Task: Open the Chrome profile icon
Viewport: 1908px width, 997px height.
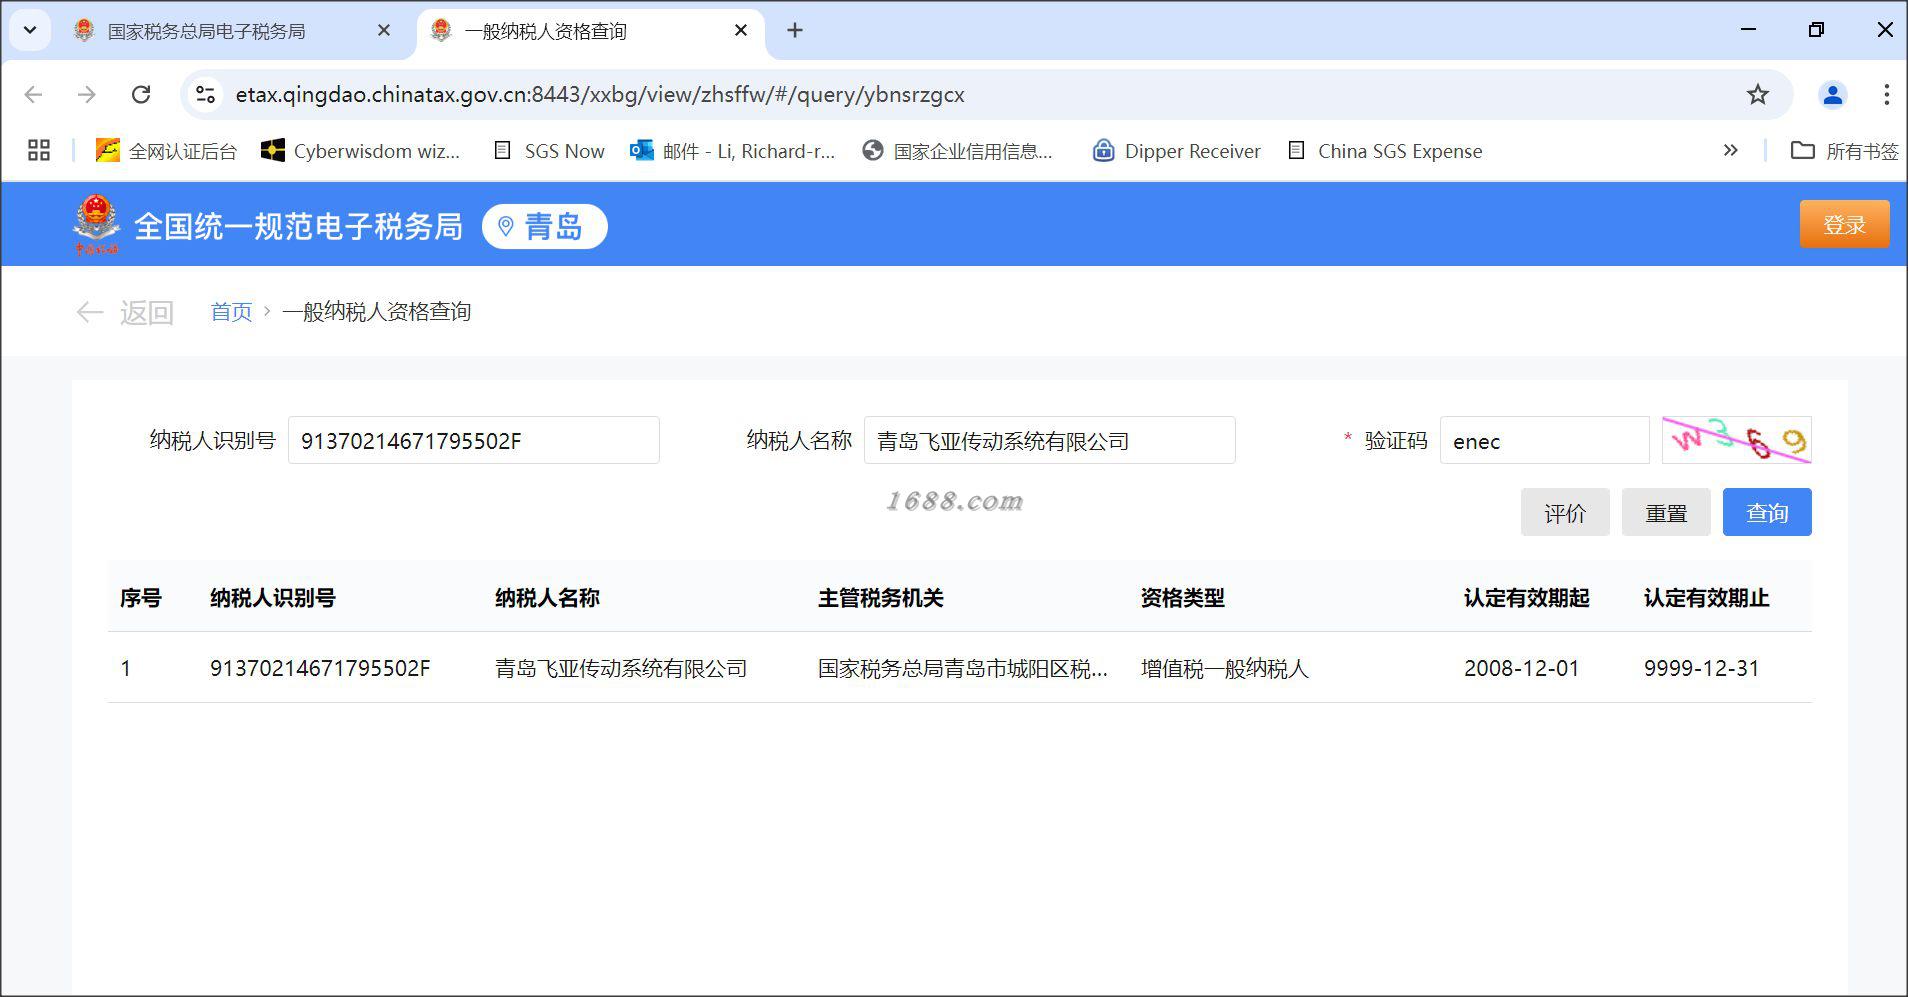Action: 1832,94
